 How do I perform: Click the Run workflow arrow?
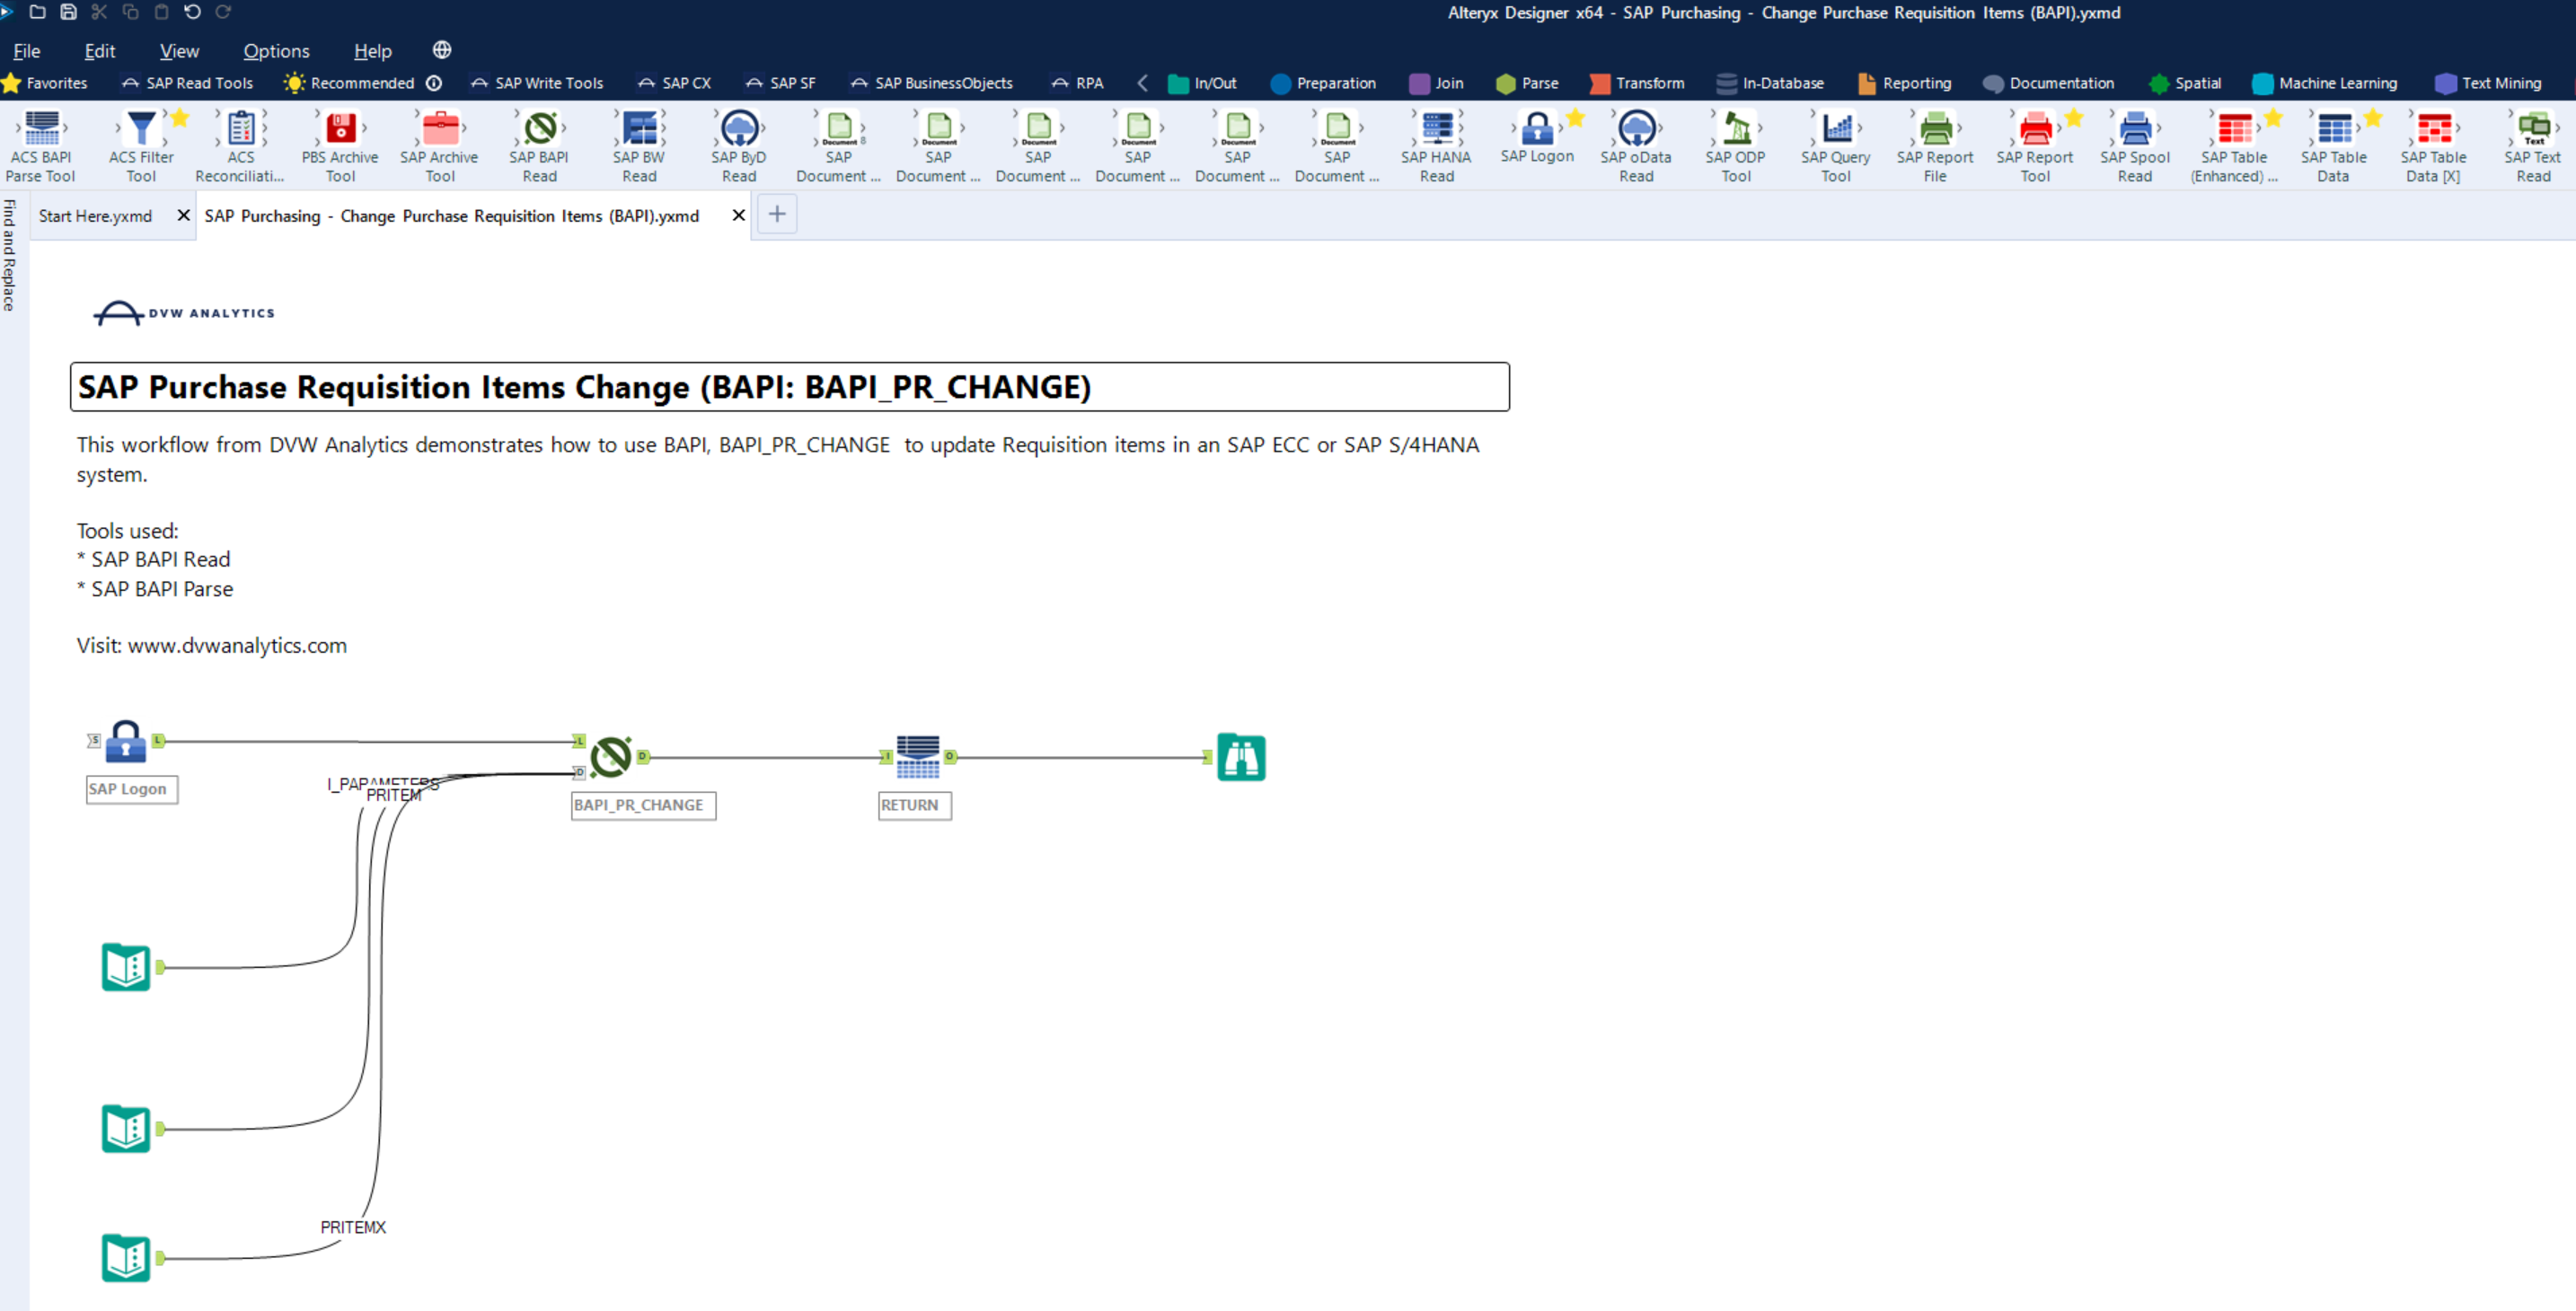tap(5, 12)
